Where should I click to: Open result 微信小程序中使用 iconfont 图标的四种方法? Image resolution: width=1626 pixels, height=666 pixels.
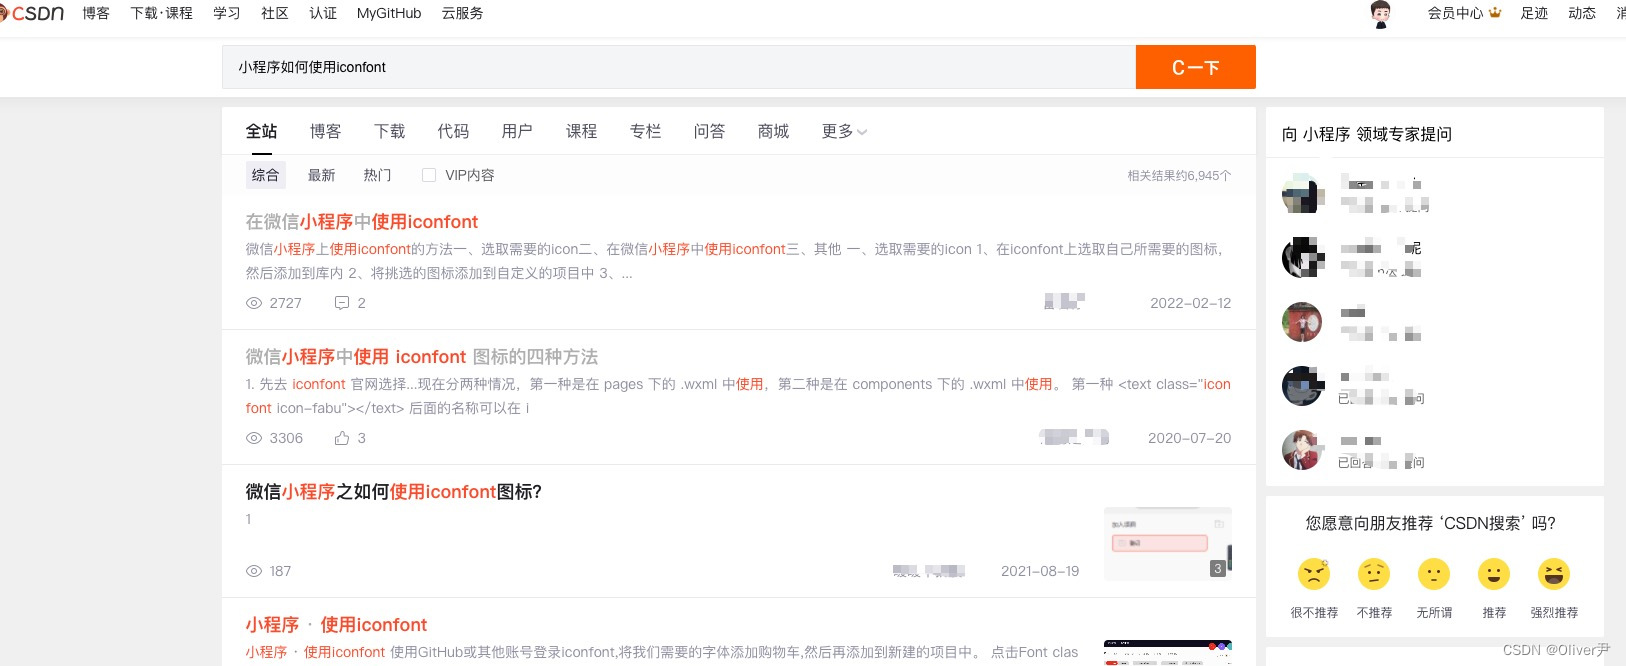422,357
